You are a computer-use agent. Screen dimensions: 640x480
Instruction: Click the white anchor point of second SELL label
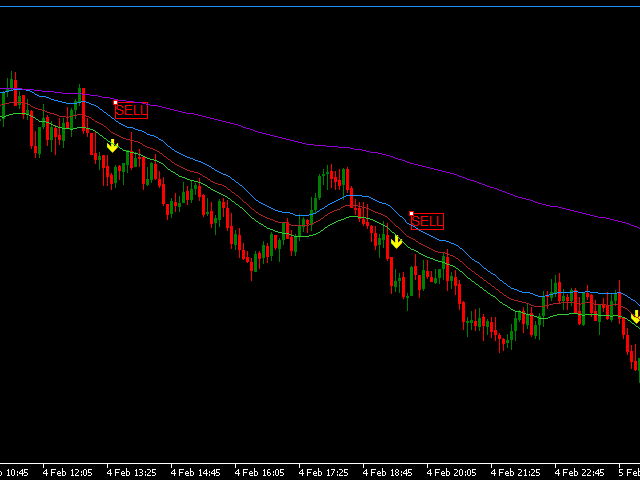tap(411, 212)
